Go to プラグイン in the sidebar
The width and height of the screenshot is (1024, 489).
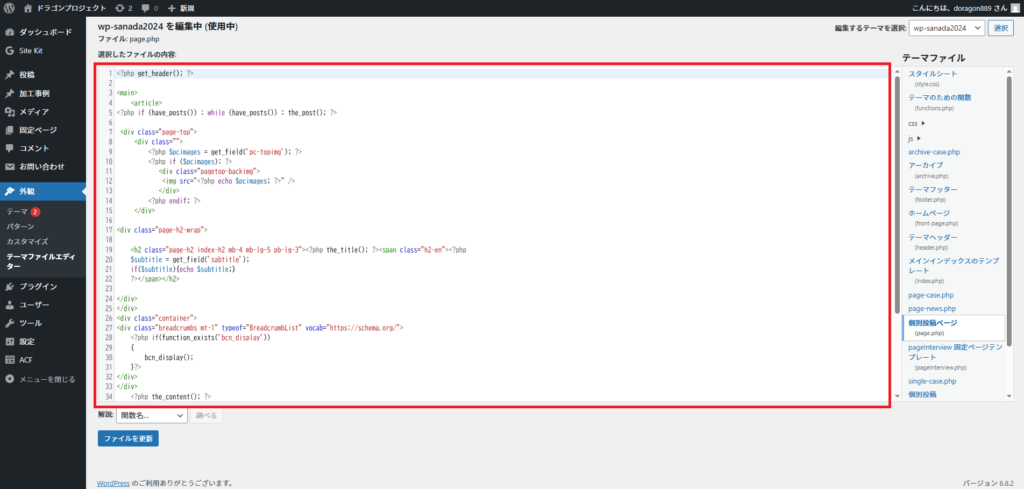38,286
